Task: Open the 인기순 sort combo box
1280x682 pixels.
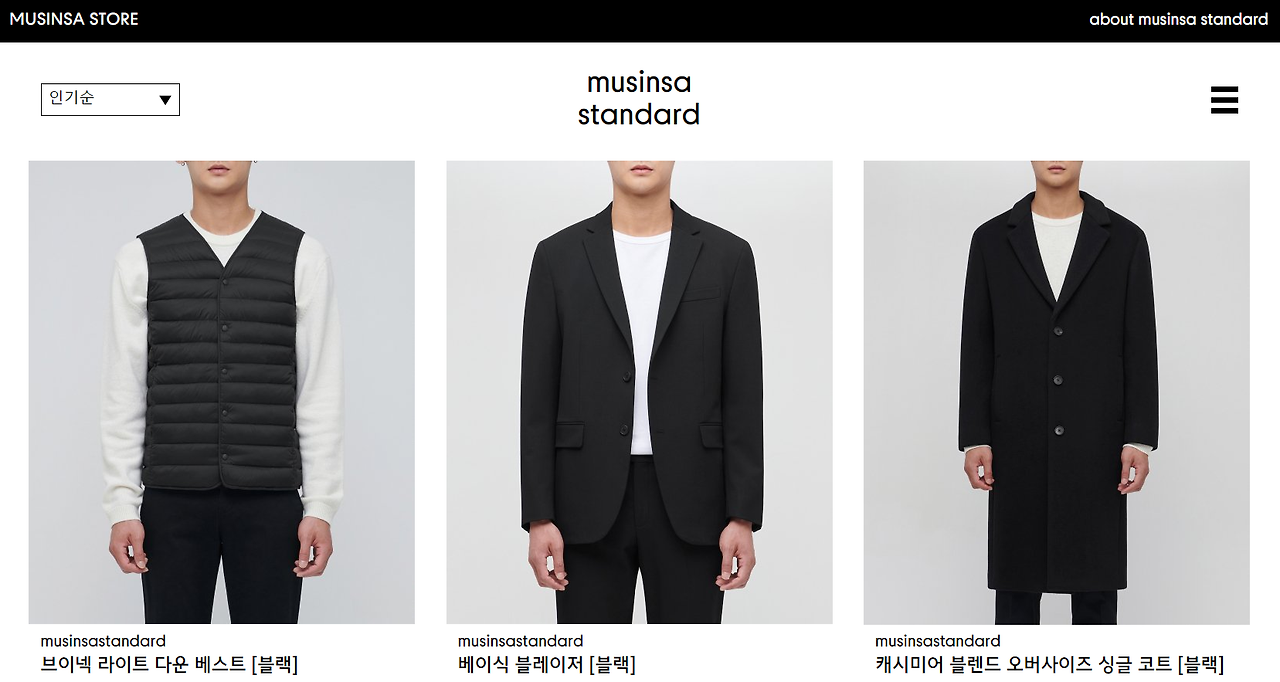Action: [110, 100]
